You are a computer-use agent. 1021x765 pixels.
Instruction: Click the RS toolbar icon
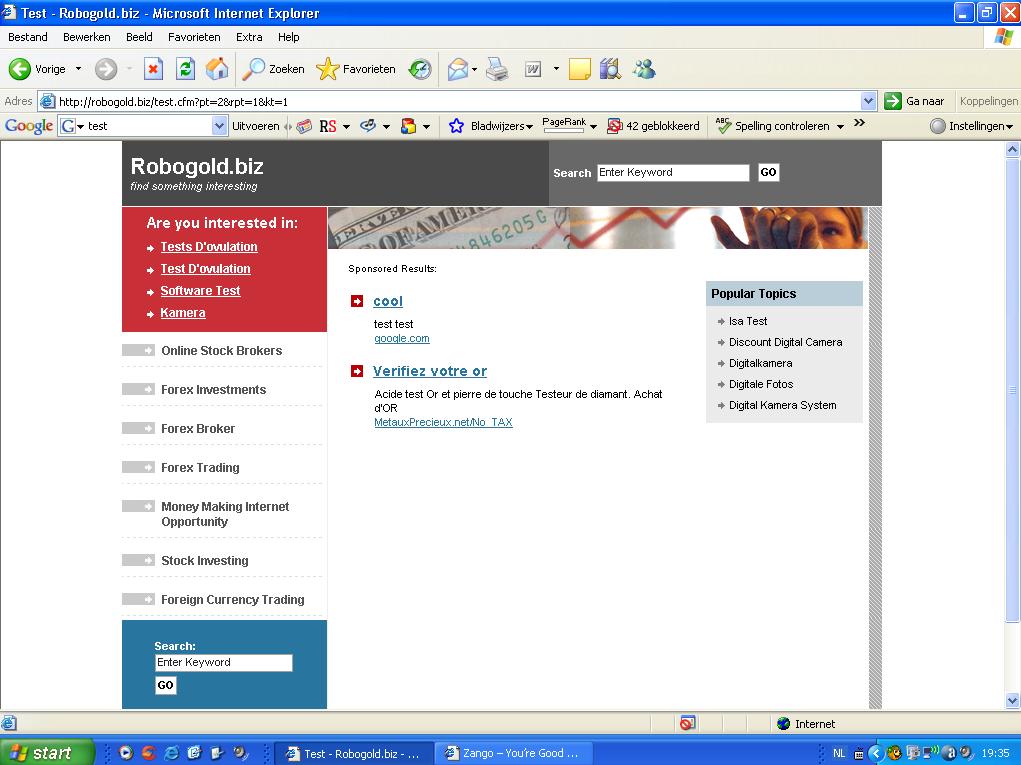[328, 126]
